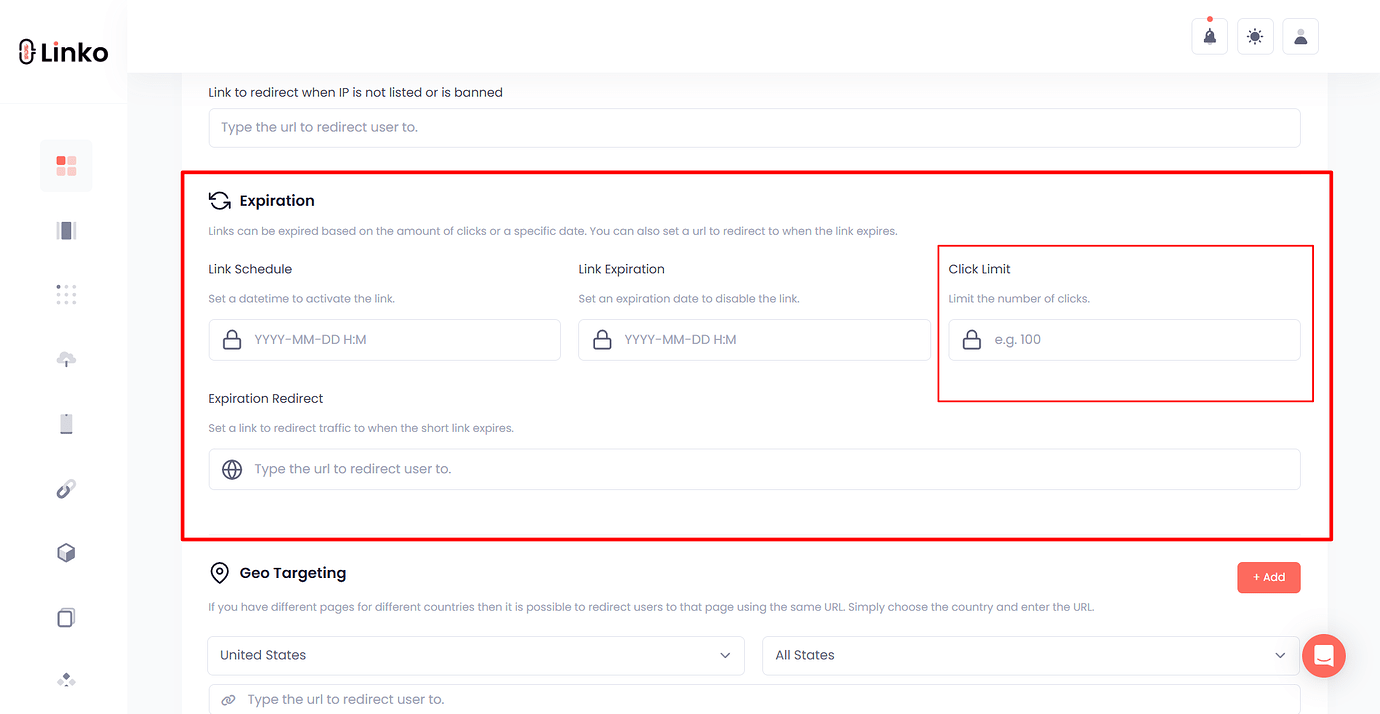Select the link icon in the sidebar
The width and height of the screenshot is (1380, 714).
[x=66, y=488]
